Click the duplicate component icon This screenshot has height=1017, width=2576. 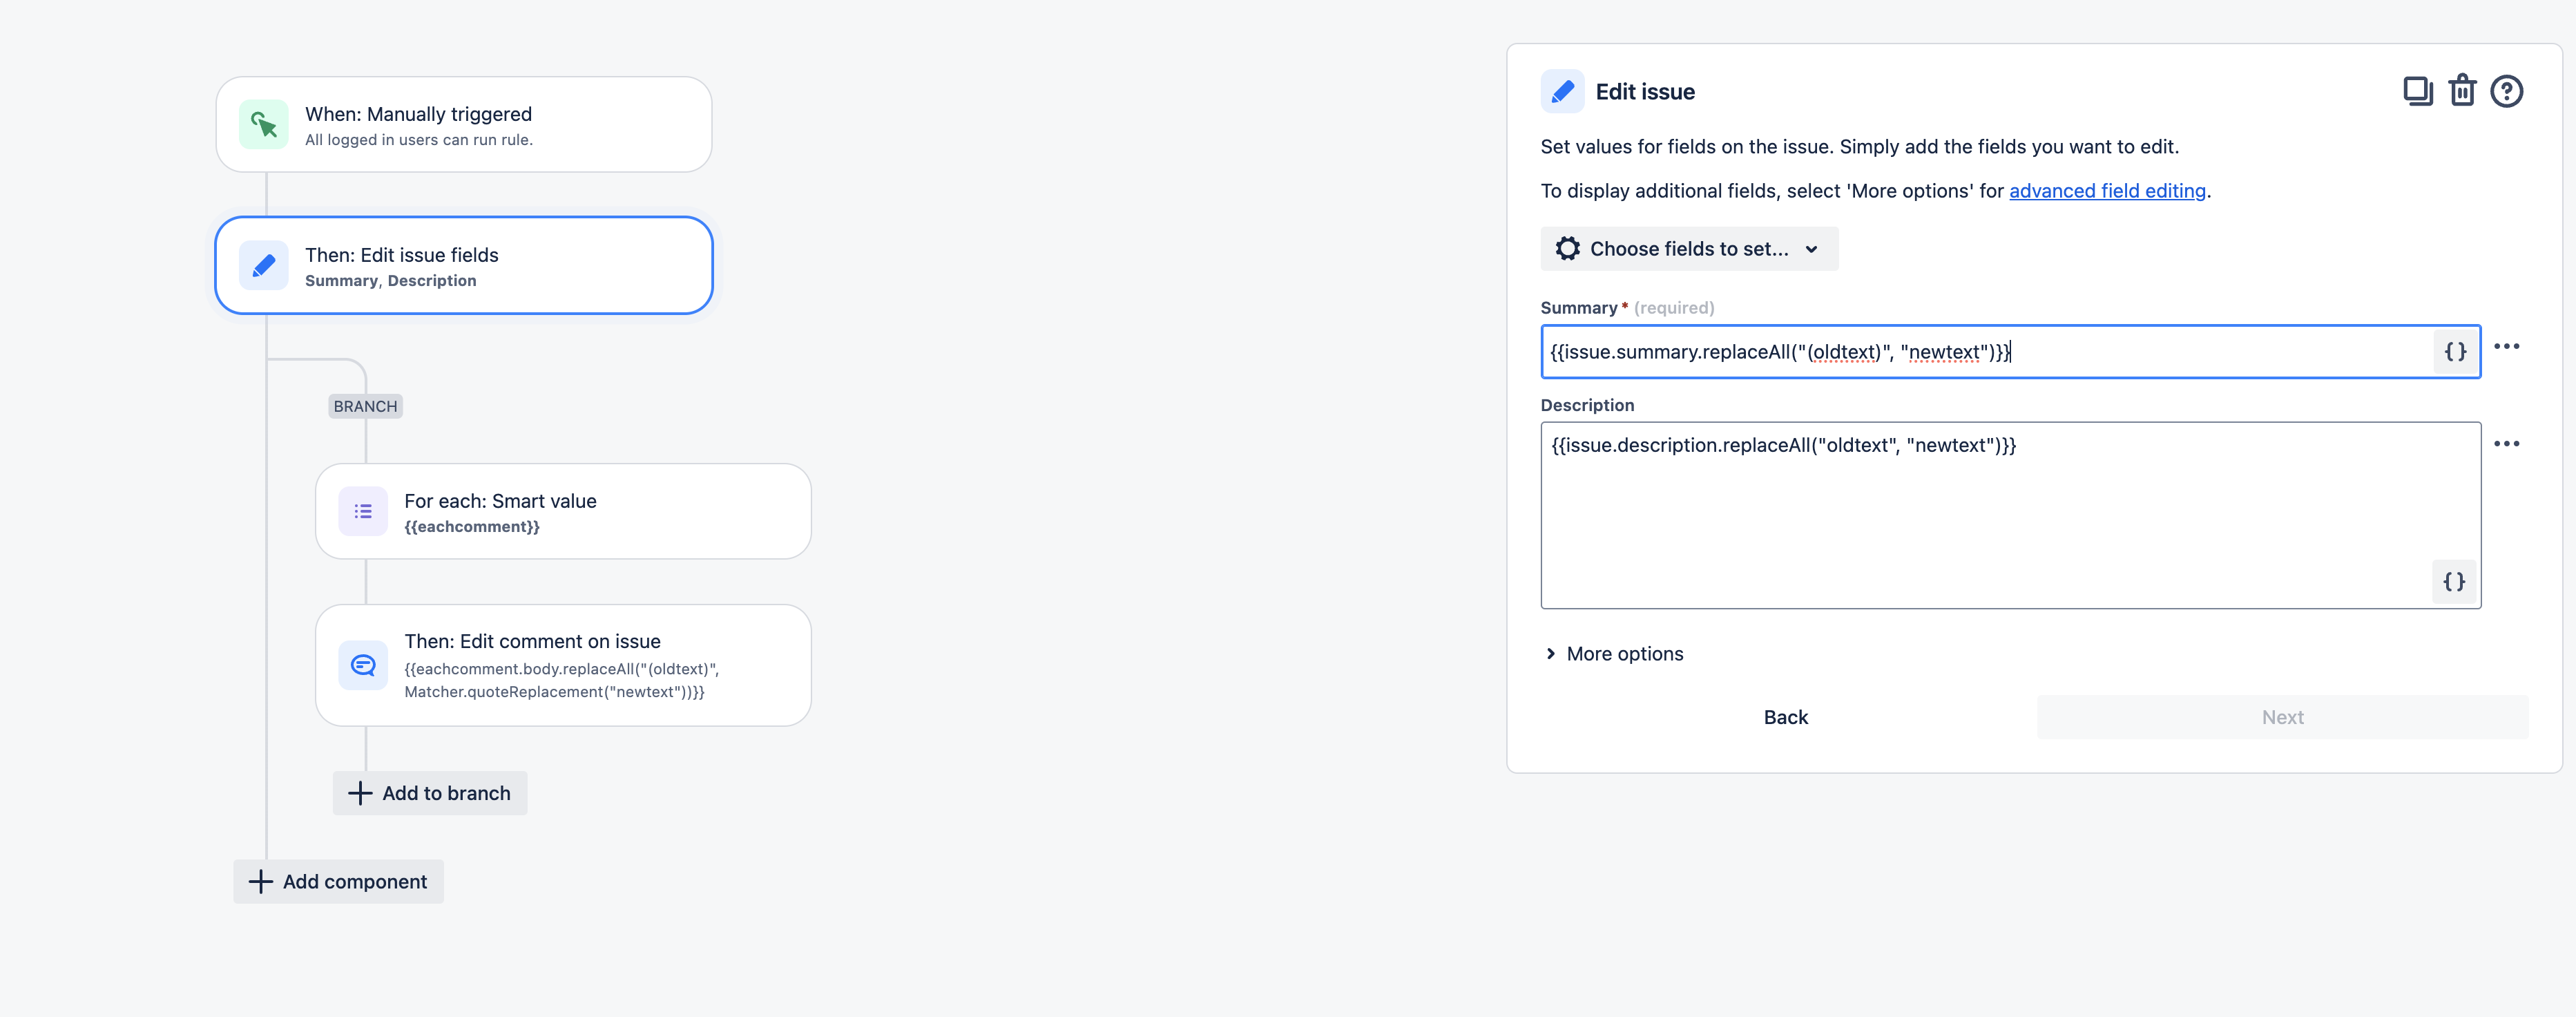tap(2417, 91)
